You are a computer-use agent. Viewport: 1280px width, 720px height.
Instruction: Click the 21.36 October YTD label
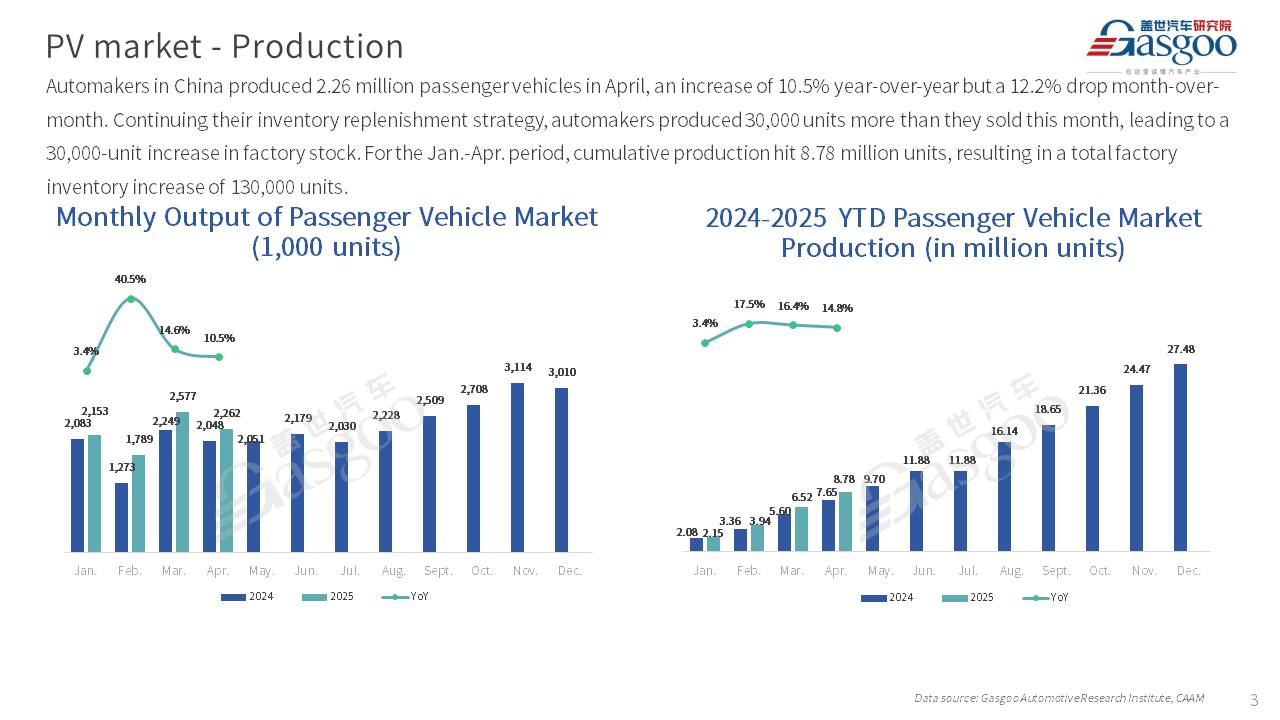(1093, 390)
